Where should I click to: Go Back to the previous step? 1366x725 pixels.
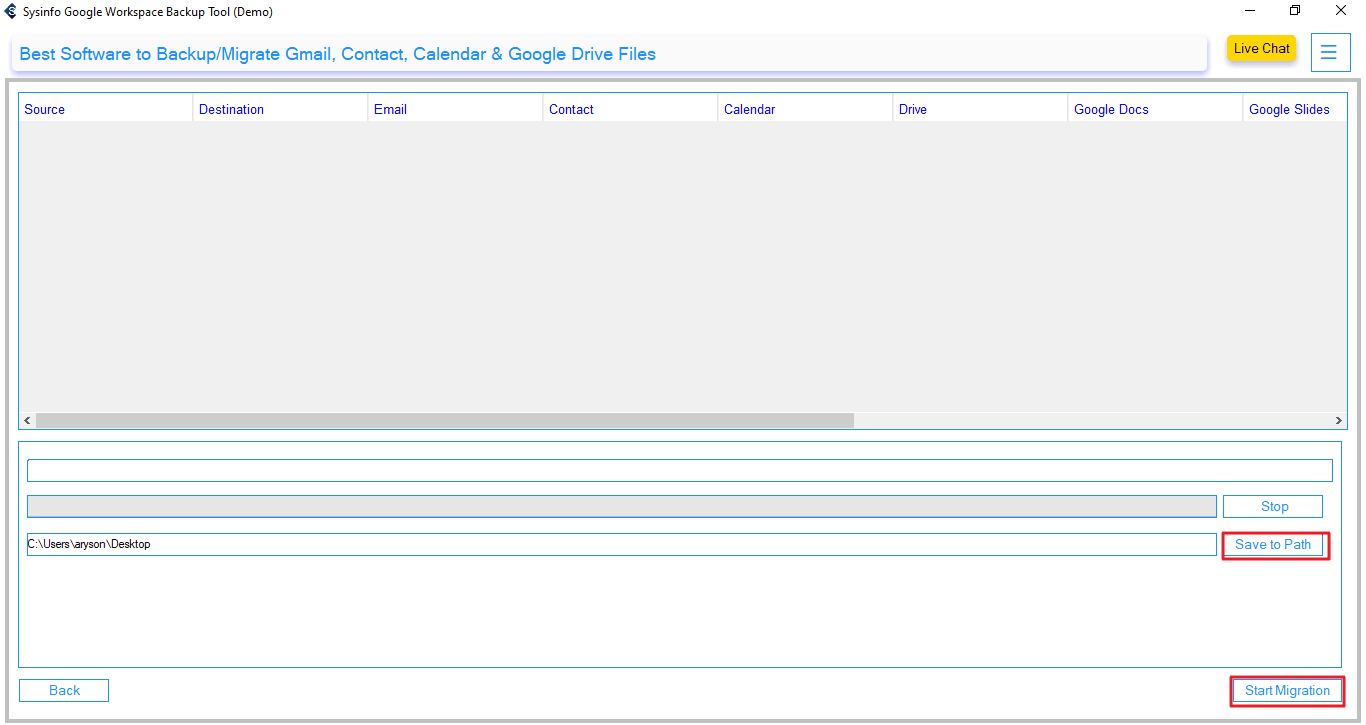pyautogui.click(x=64, y=691)
